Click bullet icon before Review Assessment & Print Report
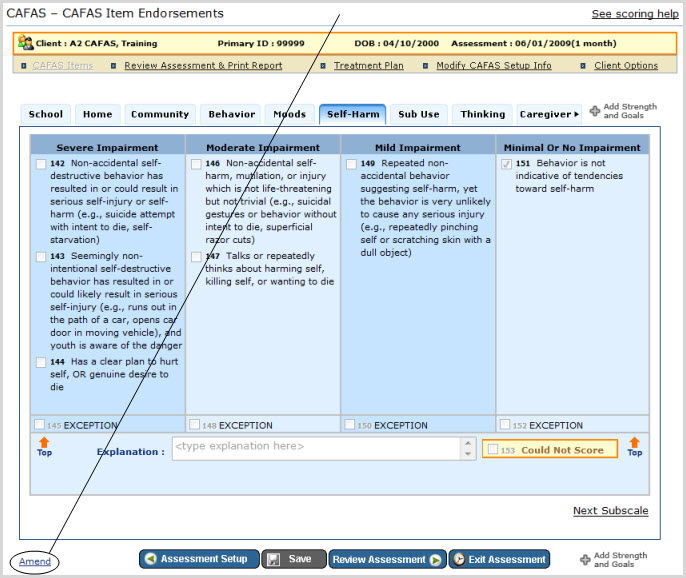 [113, 66]
